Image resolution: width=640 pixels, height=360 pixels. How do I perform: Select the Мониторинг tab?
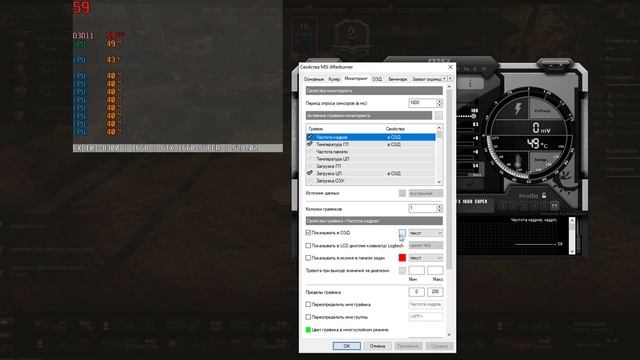356,78
